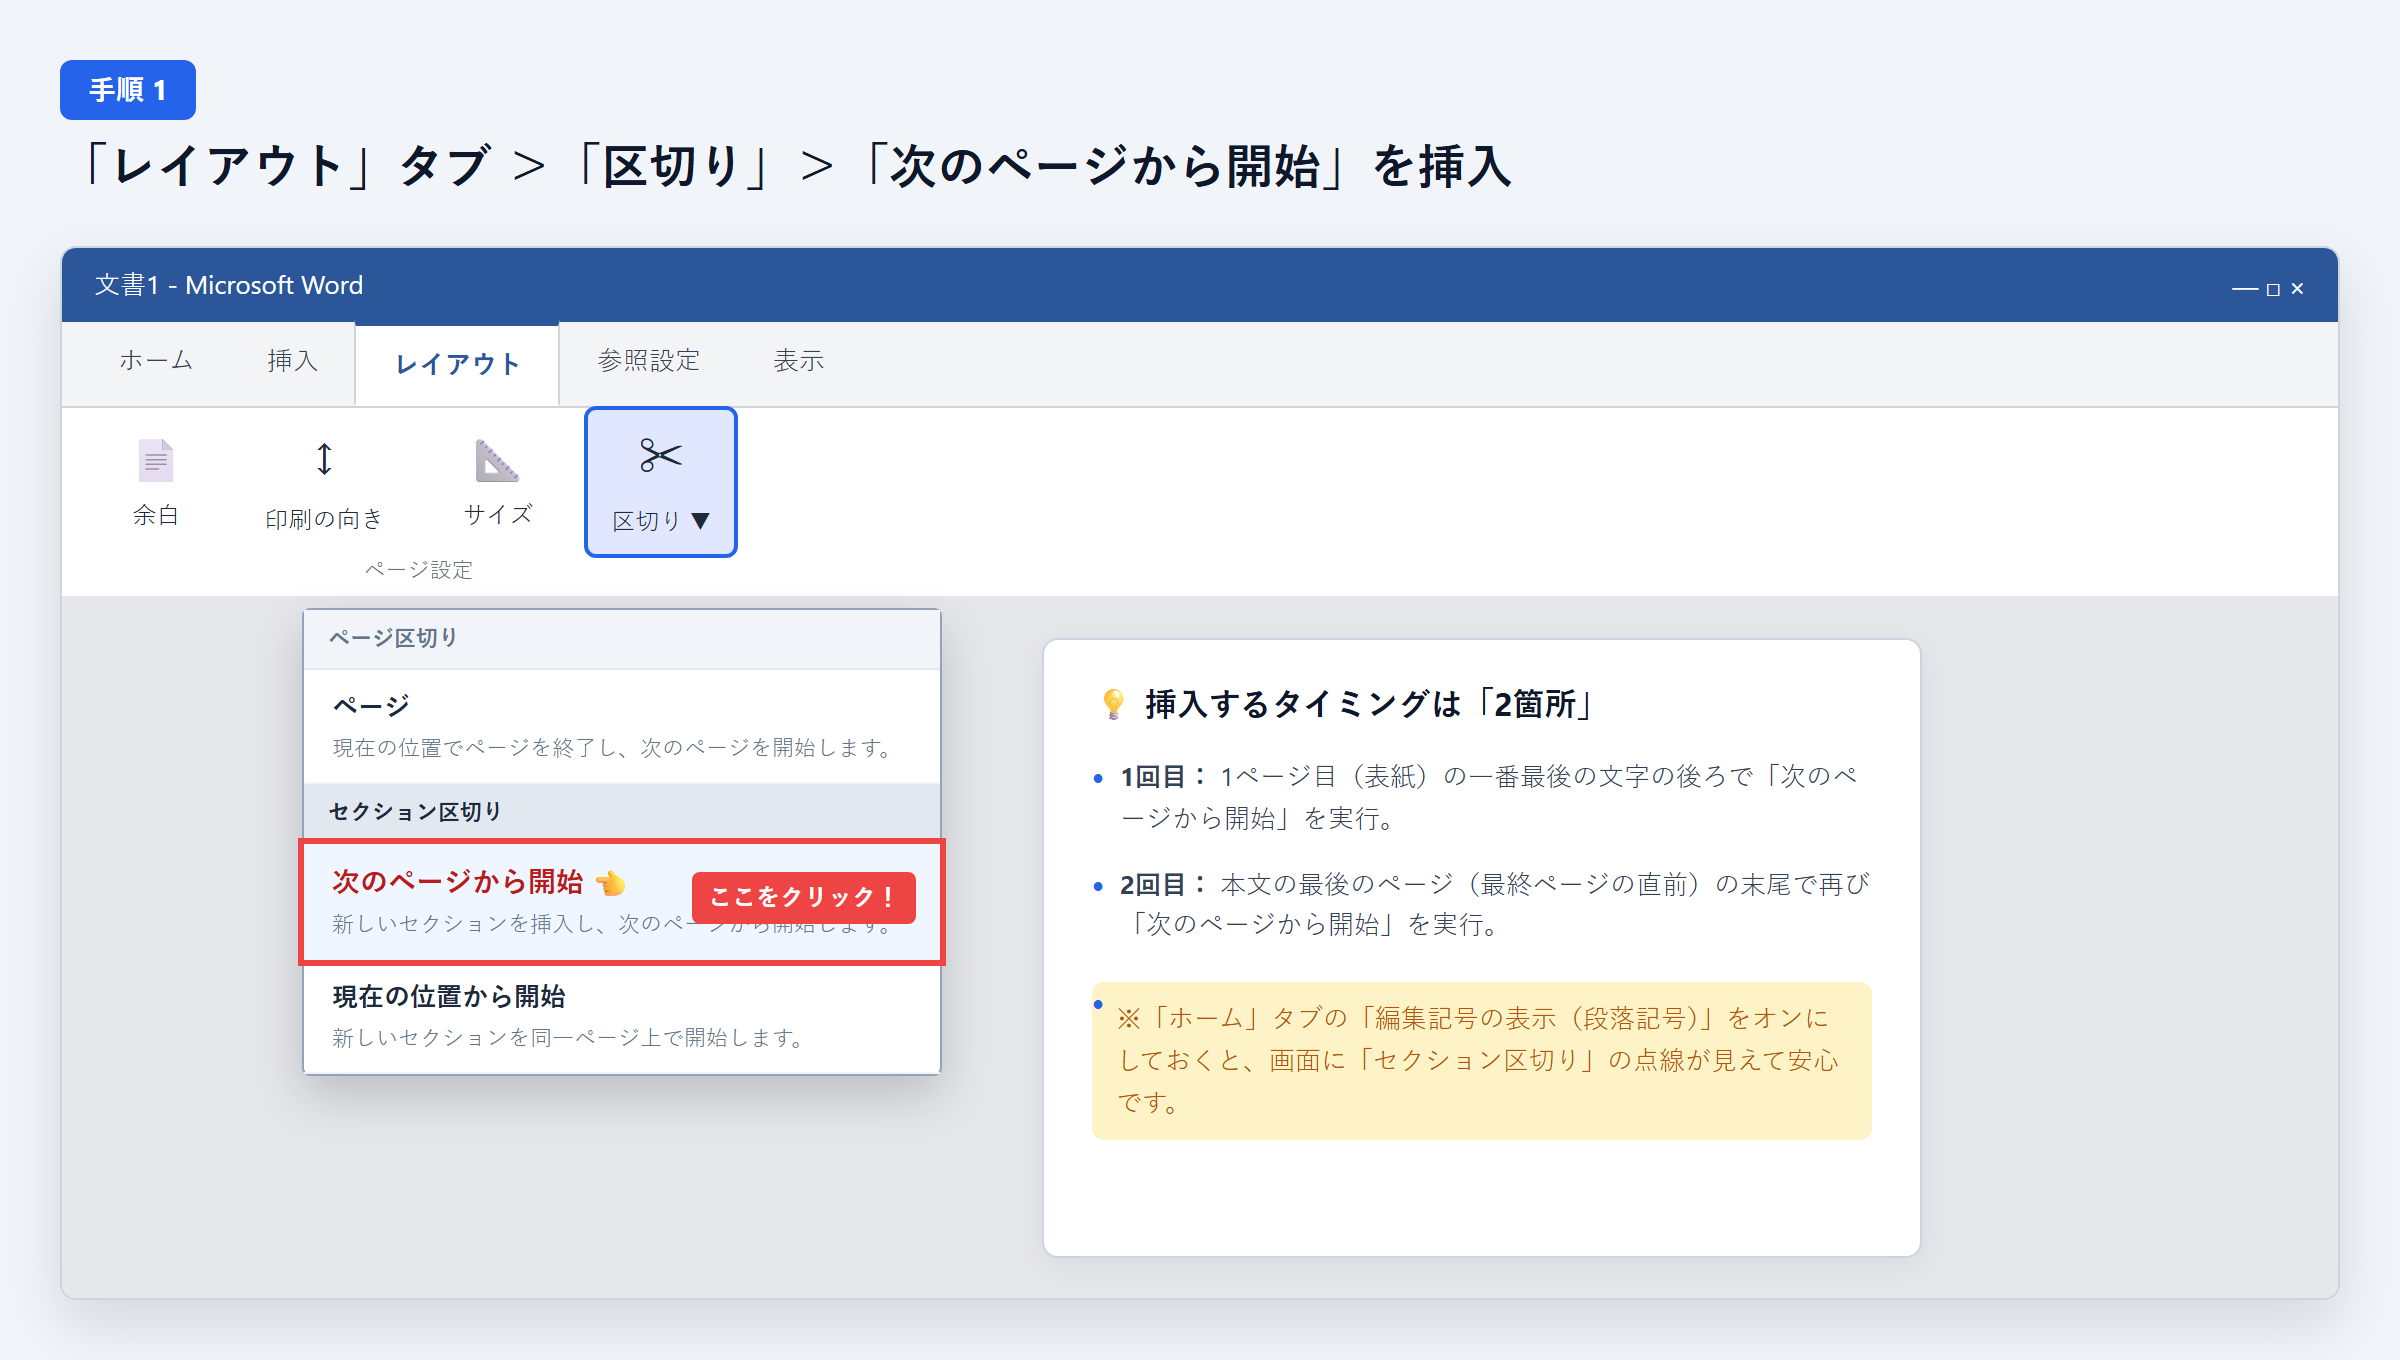Click the scissors icon on 区切り
2400x1360 pixels.
661,456
